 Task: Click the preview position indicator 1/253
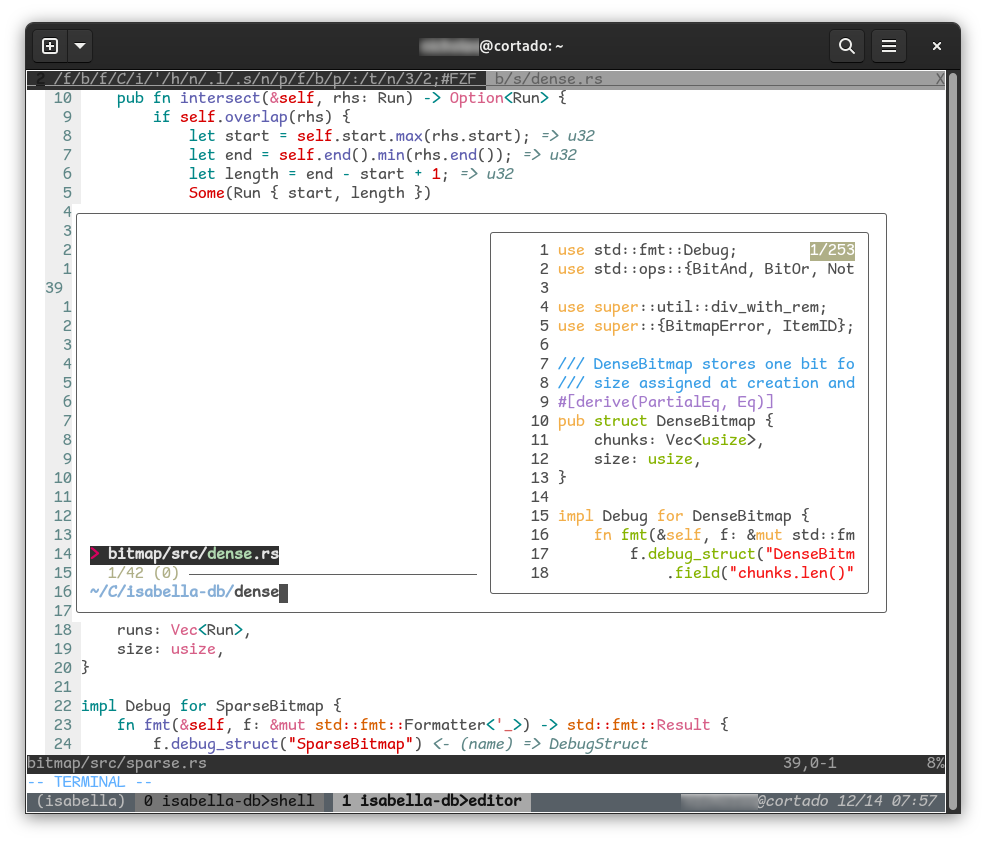[x=832, y=250]
